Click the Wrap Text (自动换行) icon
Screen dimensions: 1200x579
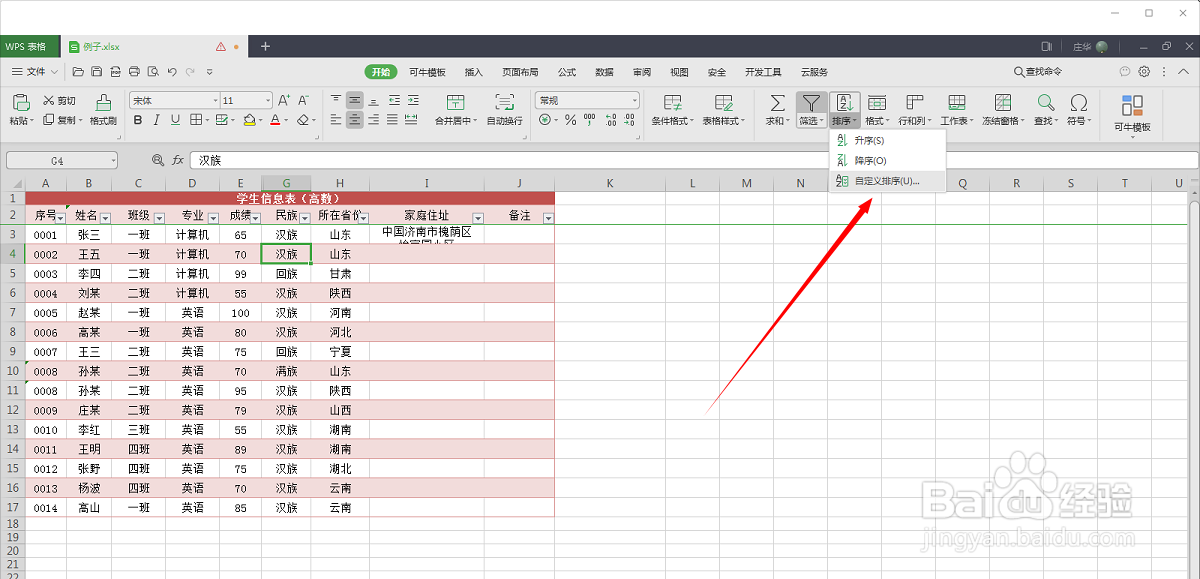point(505,102)
